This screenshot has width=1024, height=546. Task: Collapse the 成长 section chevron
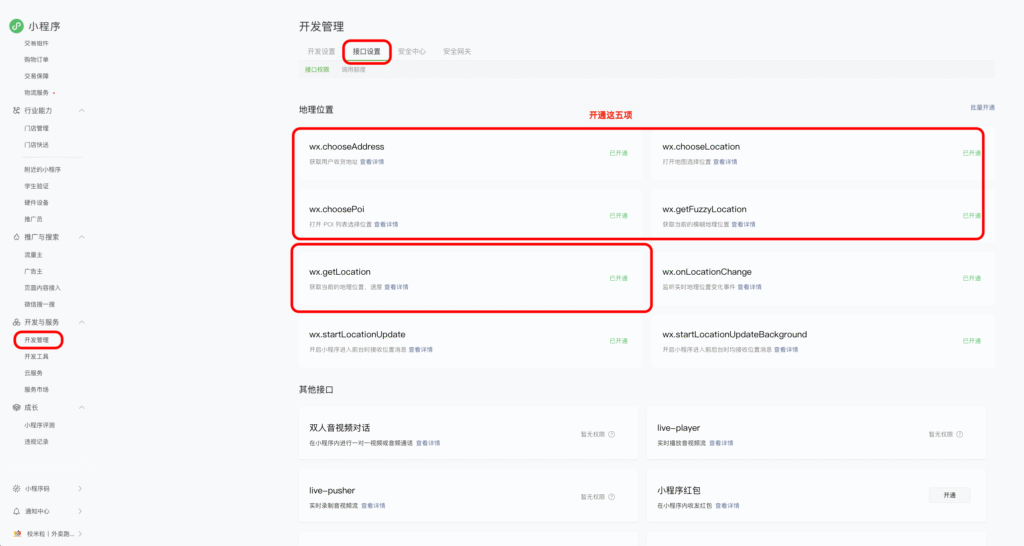82,408
